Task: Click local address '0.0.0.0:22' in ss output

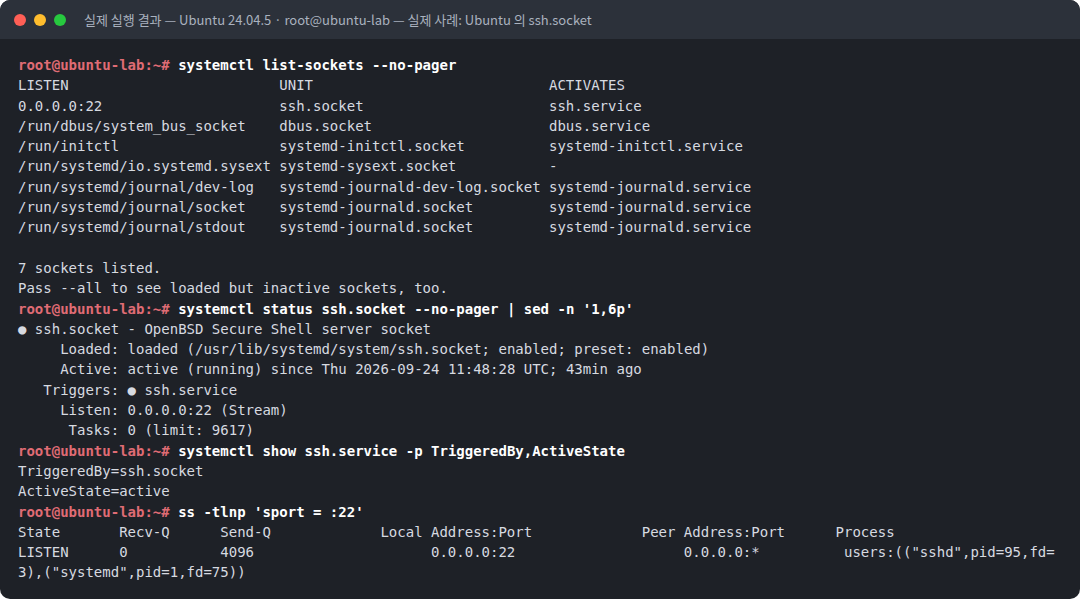Action: [473, 552]
